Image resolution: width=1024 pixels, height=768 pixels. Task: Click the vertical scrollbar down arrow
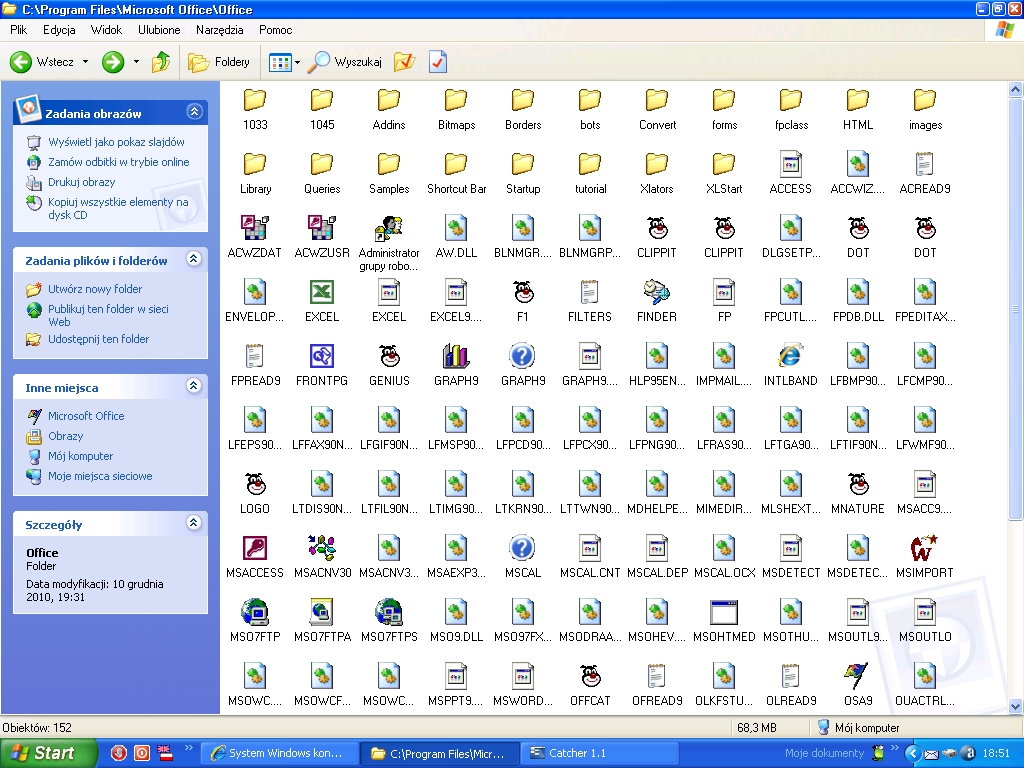tap(1016, 707)
